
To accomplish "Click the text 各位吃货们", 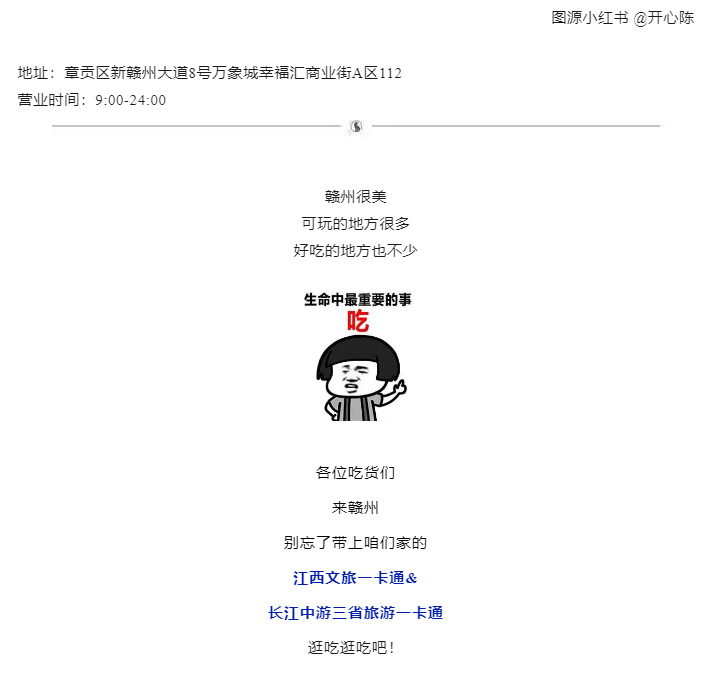I will click(355, 473).
